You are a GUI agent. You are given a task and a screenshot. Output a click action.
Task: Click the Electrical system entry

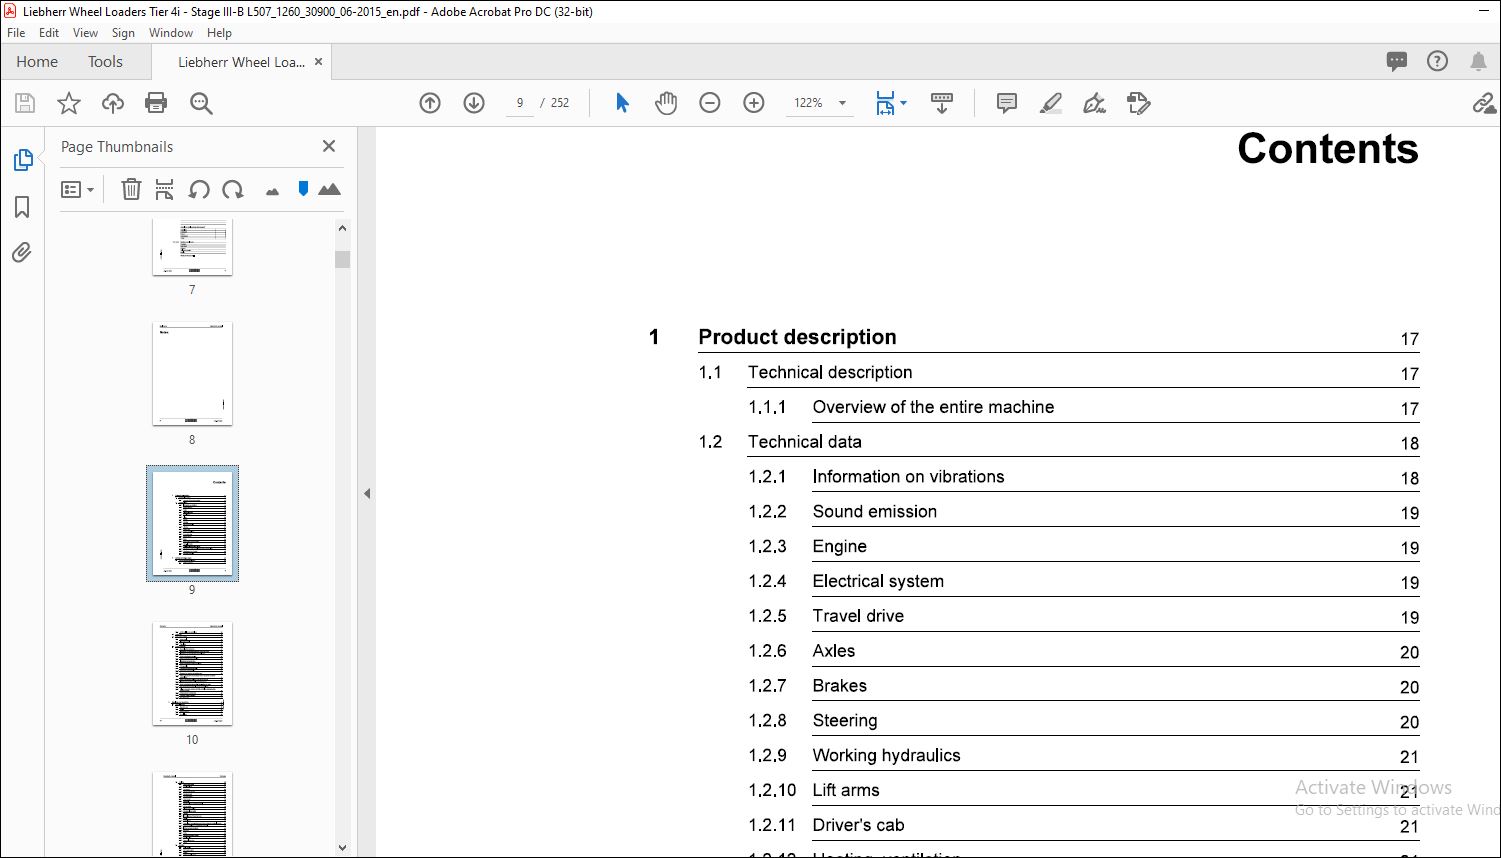(x=878, y=581)
